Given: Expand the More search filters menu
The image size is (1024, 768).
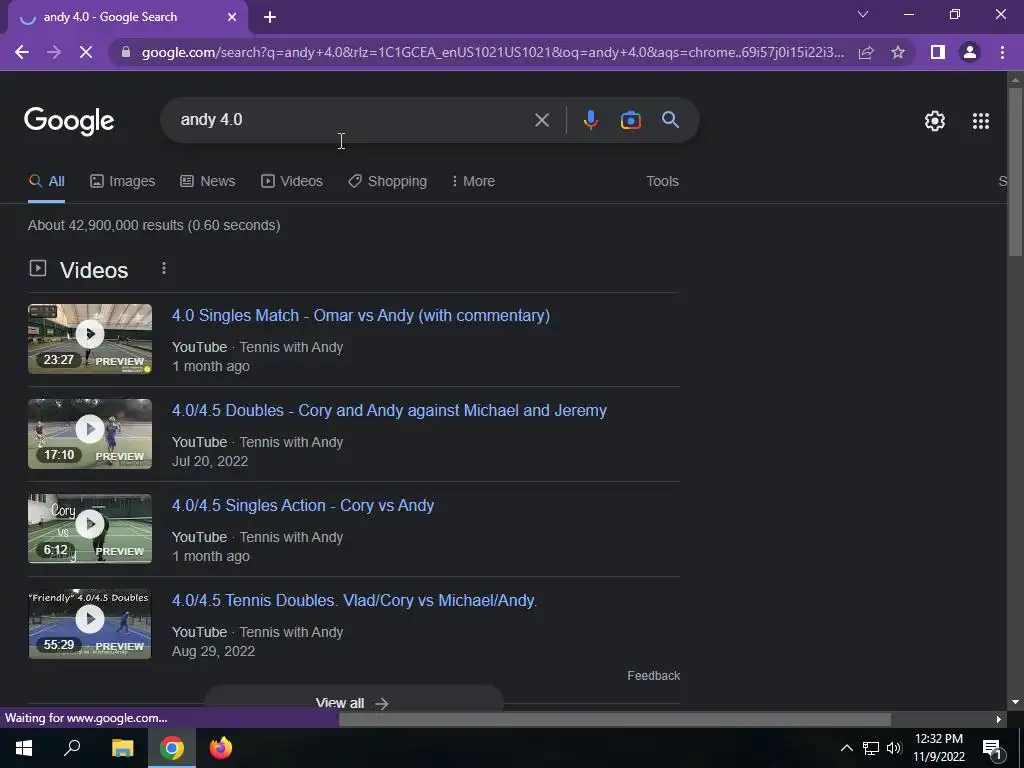Looking at the screenshot, I should point(473,181).
